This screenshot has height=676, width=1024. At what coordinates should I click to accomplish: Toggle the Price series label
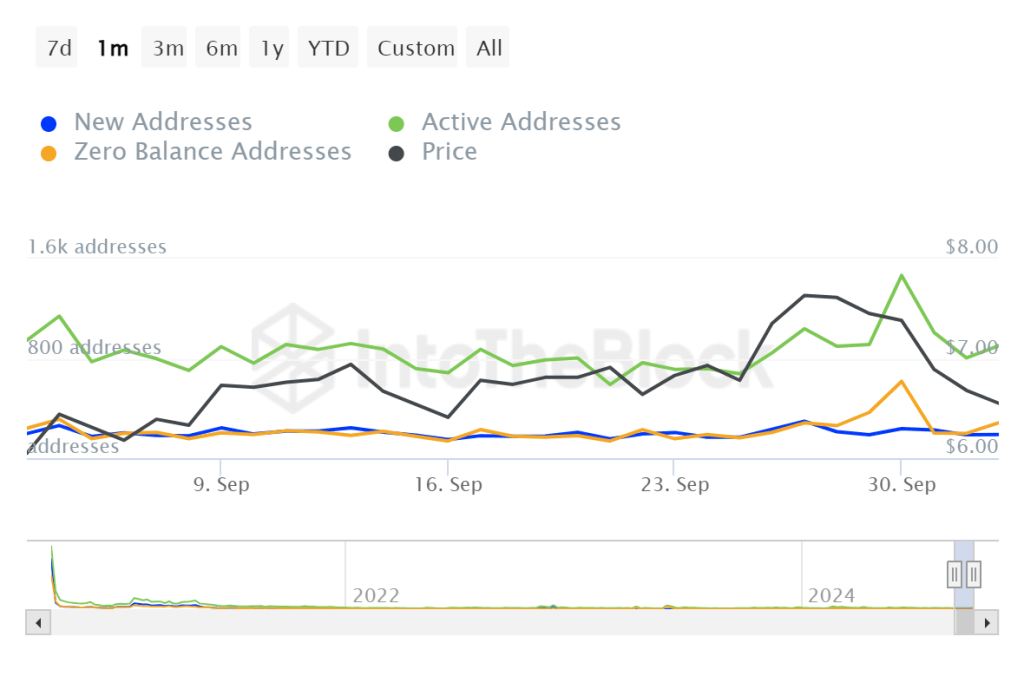pyautogui.click(x=449, y=152)
